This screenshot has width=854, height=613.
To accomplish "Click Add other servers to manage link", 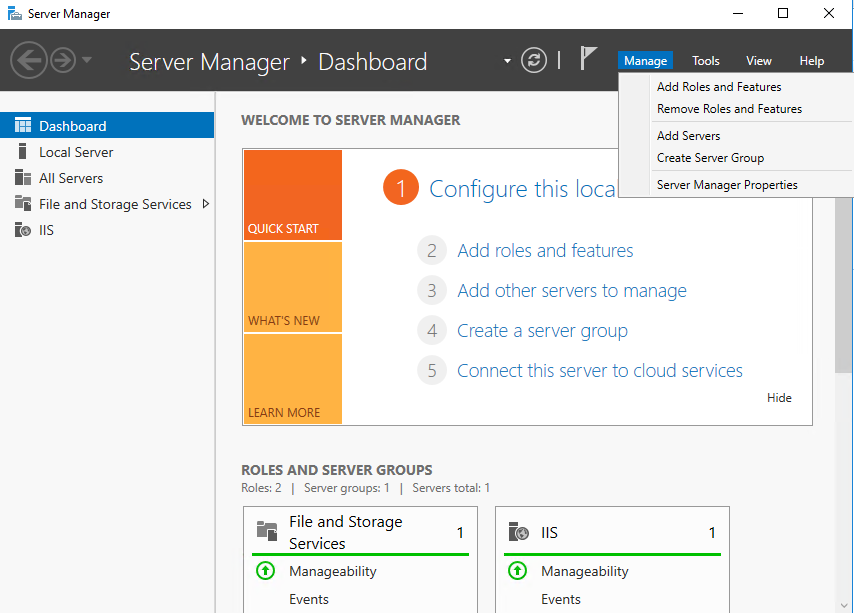I will click(571, 291).
